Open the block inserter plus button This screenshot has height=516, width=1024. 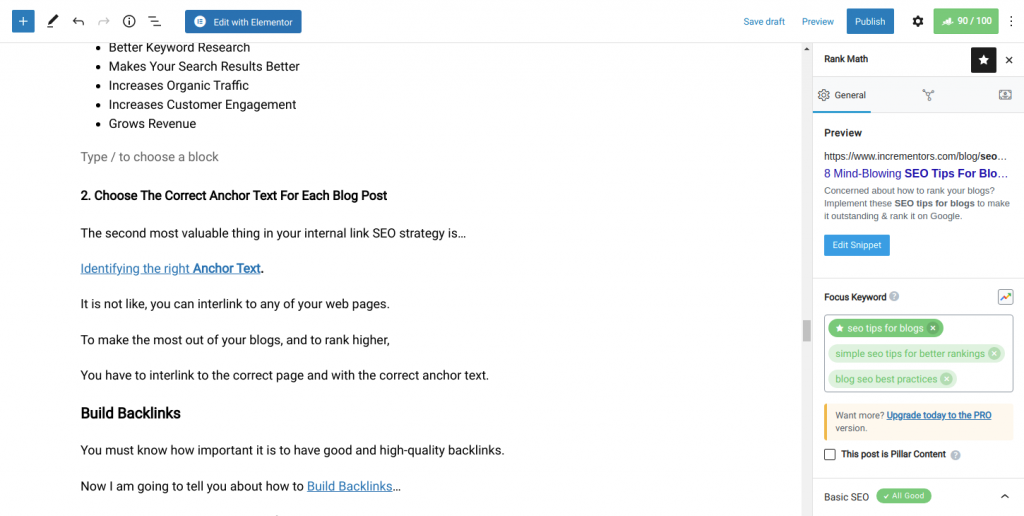coord(23,22)
